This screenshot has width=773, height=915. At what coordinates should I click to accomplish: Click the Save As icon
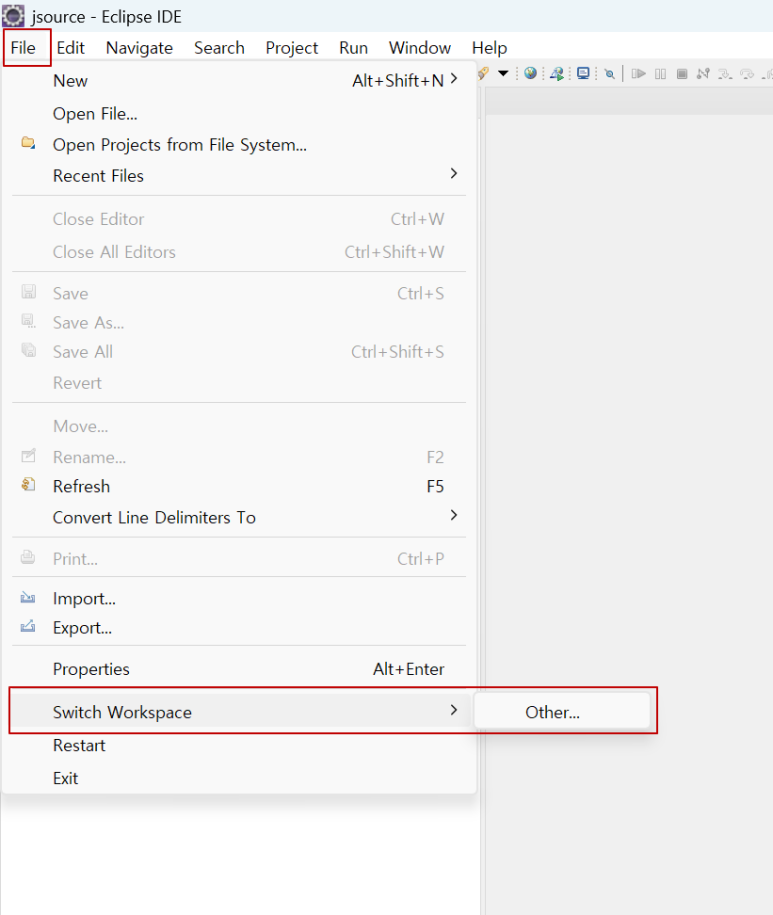pyautogui.click(x=29, y=320)
